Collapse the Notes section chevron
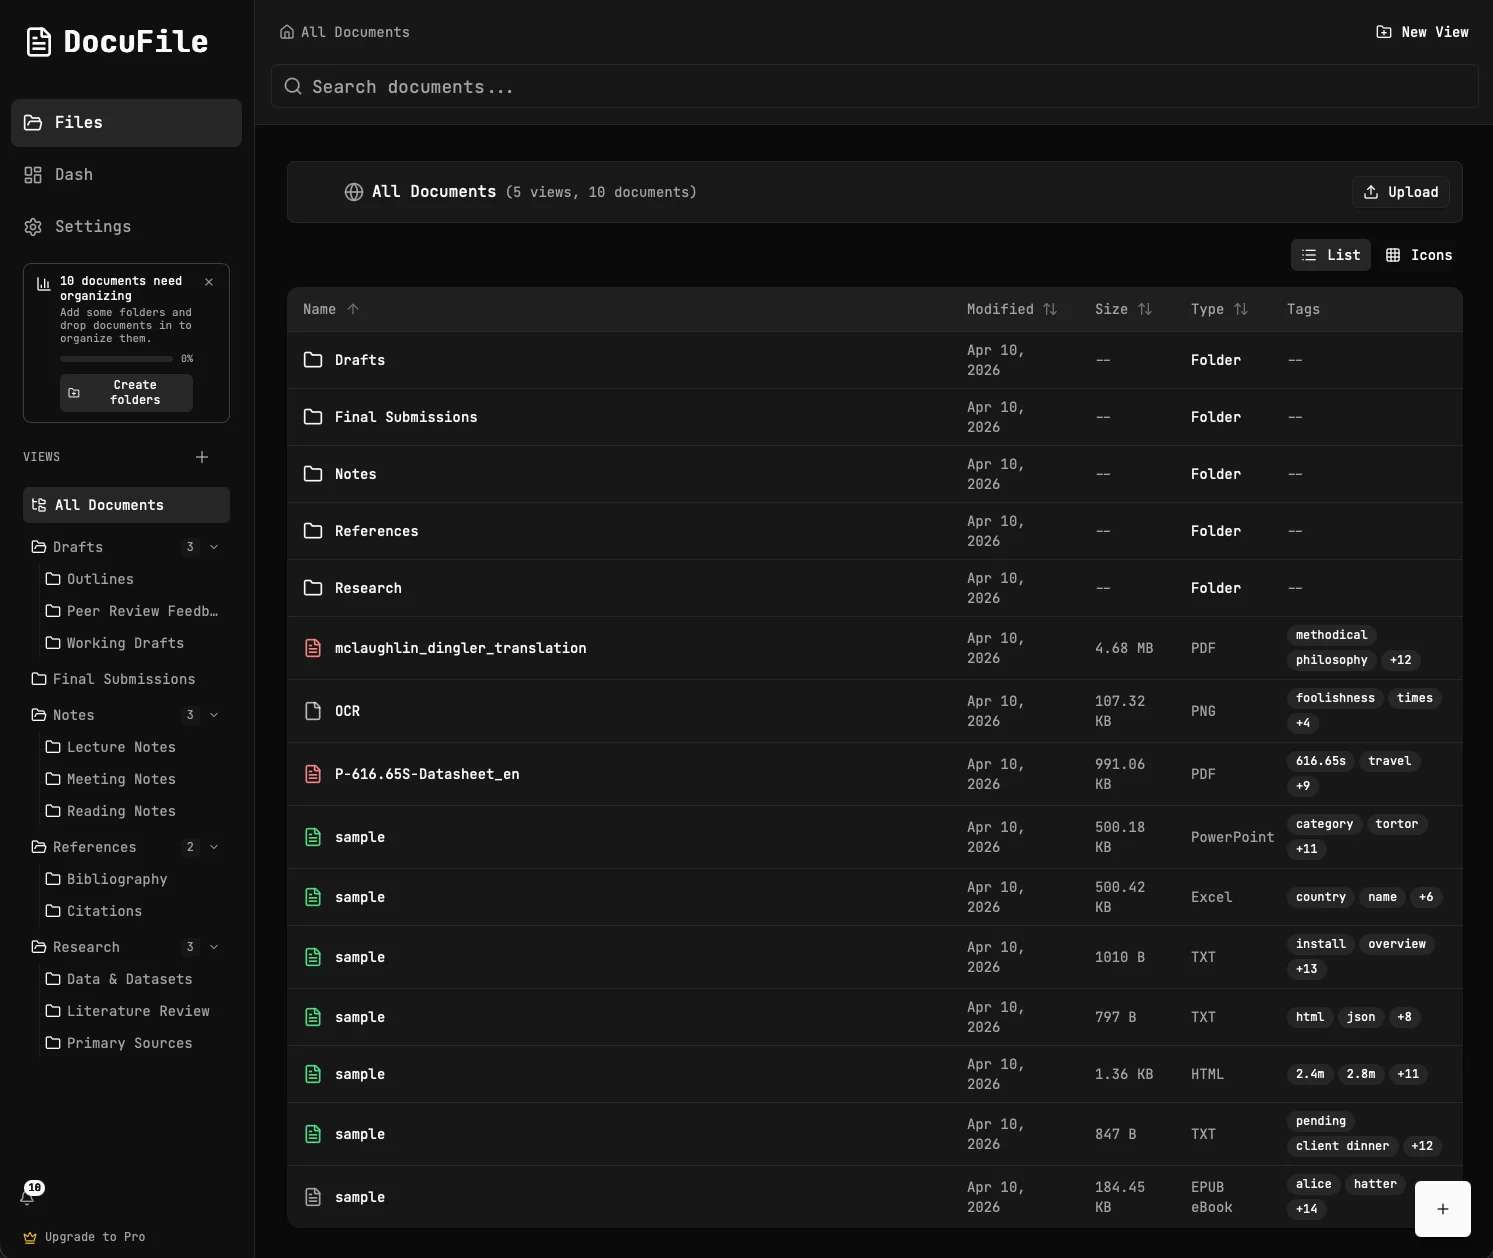The width and height of the screenshot is (1493, 1258). [x=214, y=715]
